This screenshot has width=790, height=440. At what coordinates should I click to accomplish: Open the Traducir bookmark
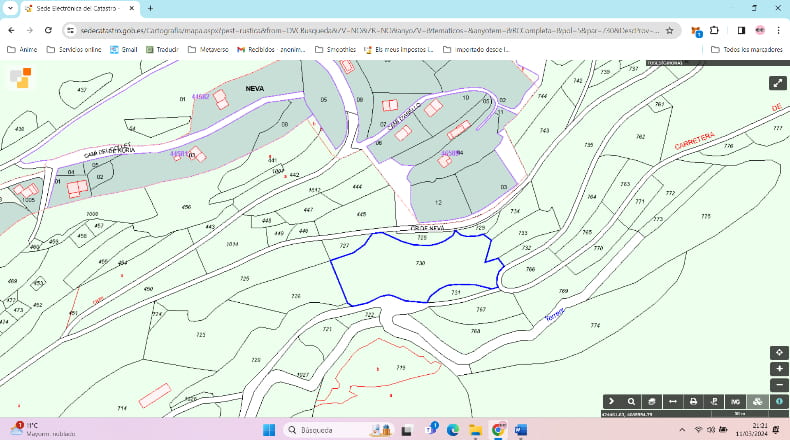tap(162, 49)
